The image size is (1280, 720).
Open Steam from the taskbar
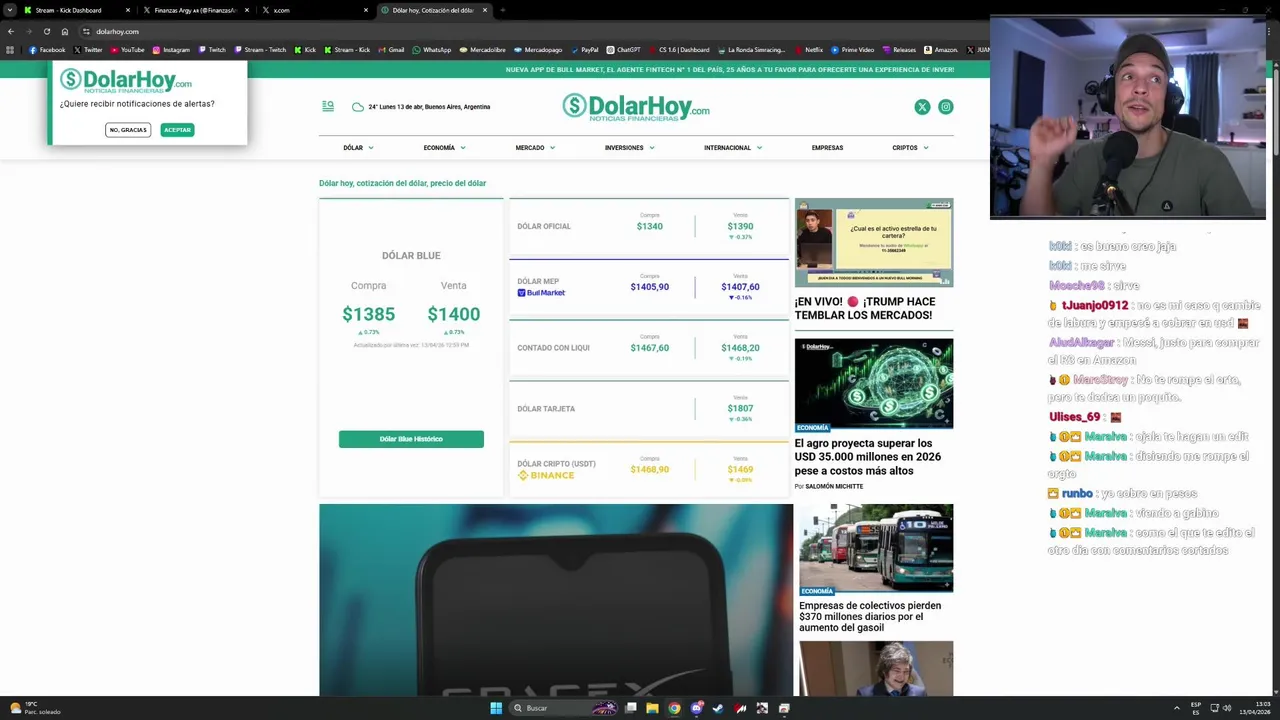718,708
